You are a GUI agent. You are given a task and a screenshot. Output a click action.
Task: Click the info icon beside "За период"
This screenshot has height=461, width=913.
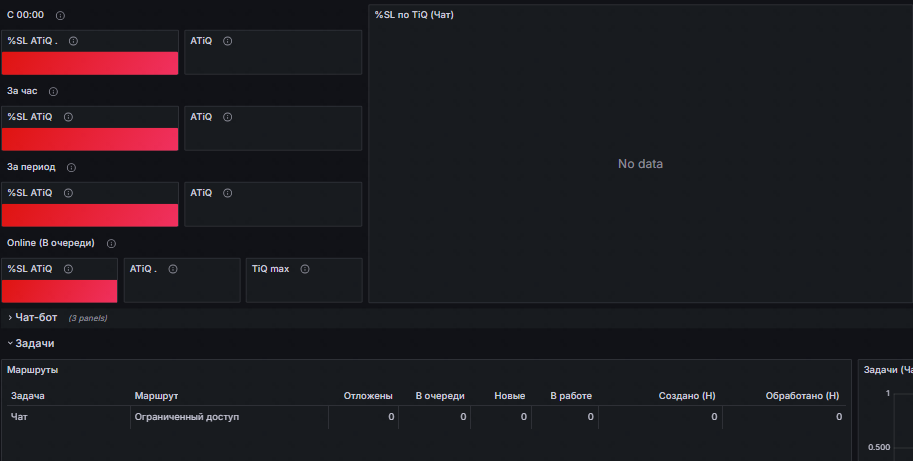point(71,168)
